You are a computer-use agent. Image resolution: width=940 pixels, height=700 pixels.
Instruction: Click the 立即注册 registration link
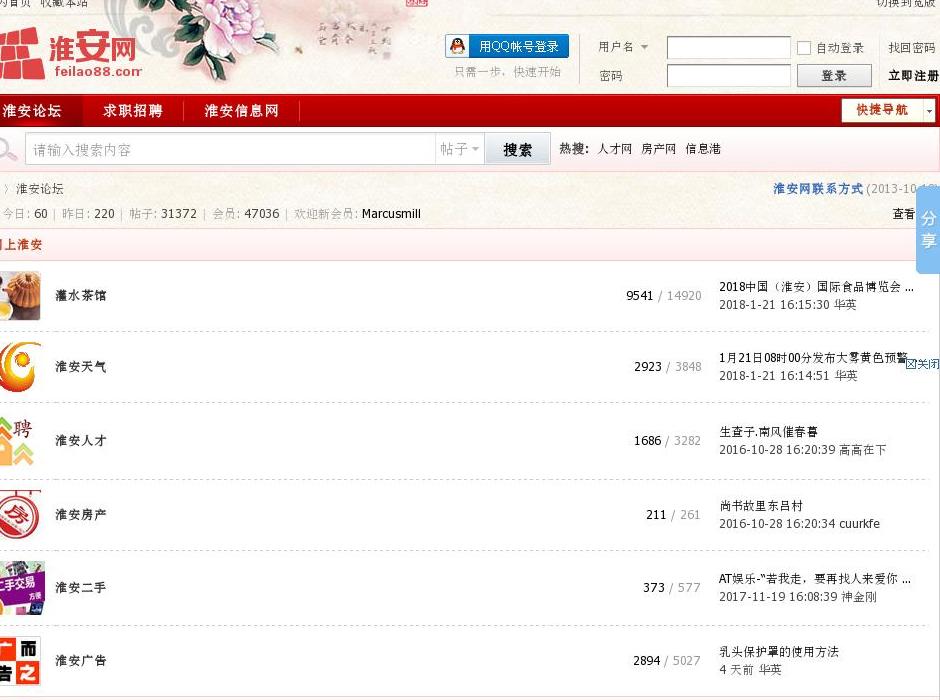click(913, 75)
